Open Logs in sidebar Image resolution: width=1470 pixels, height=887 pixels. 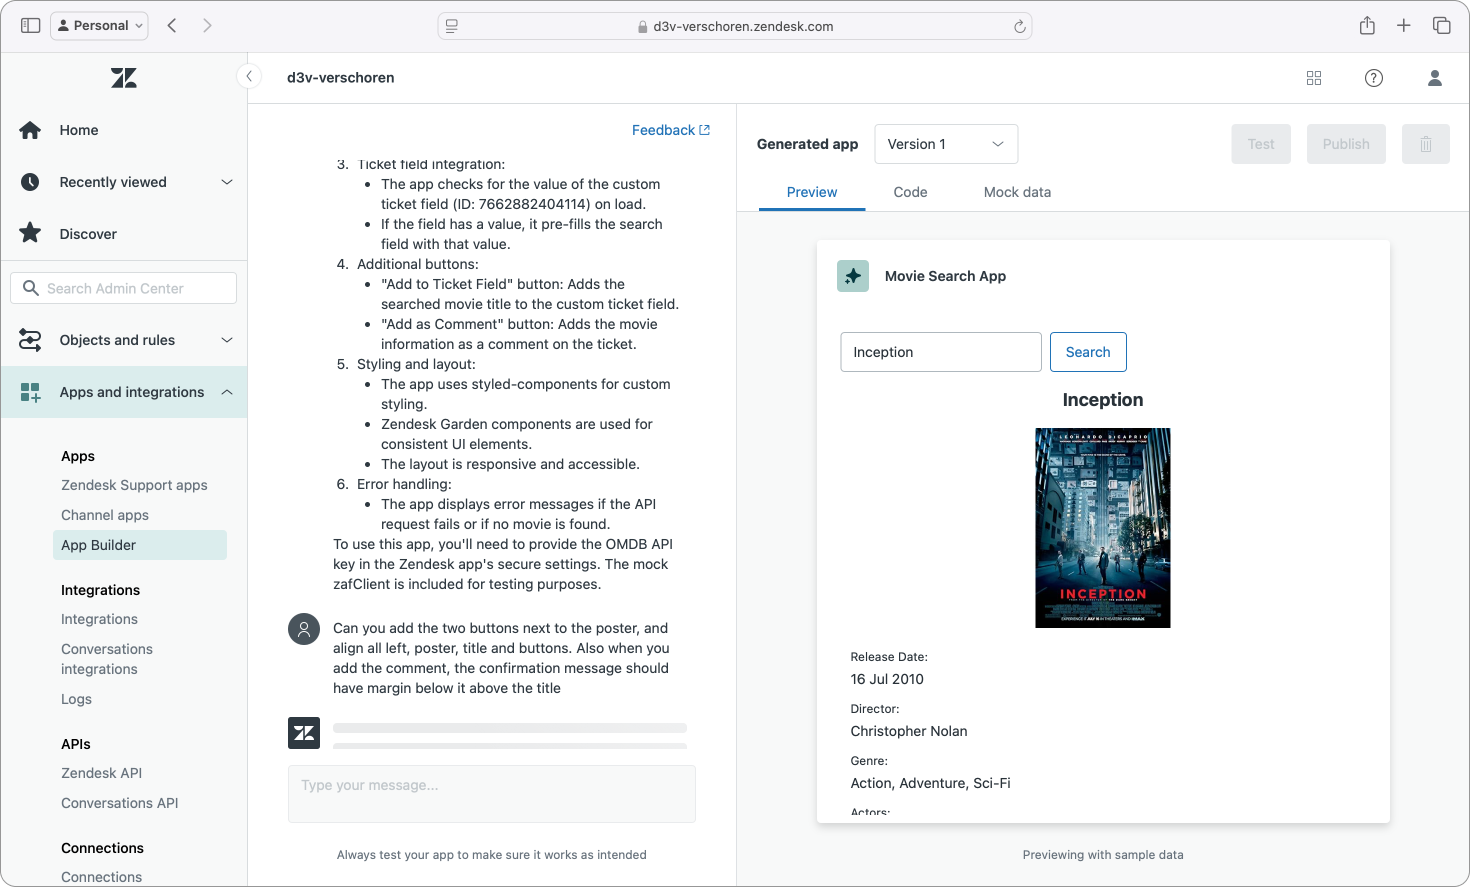pos(76,699)
